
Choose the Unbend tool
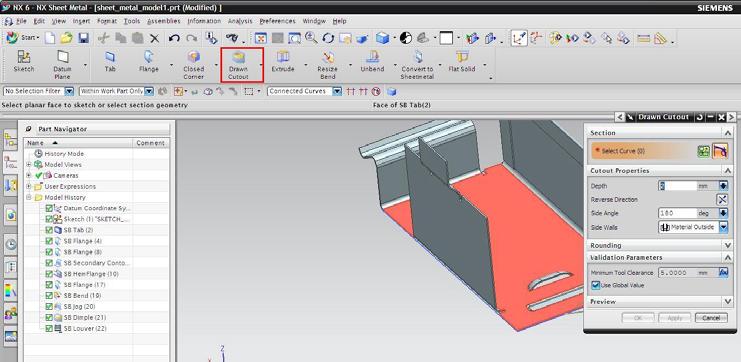pyautogui.click(x=372, y=62)
